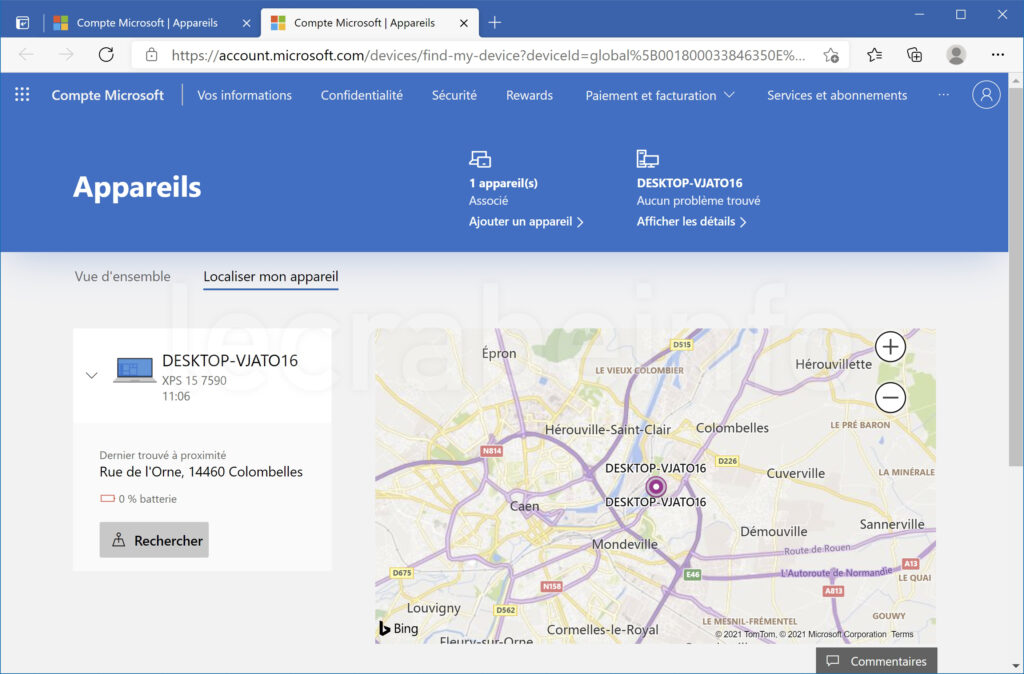Refresh the current page

click(106, 55)
